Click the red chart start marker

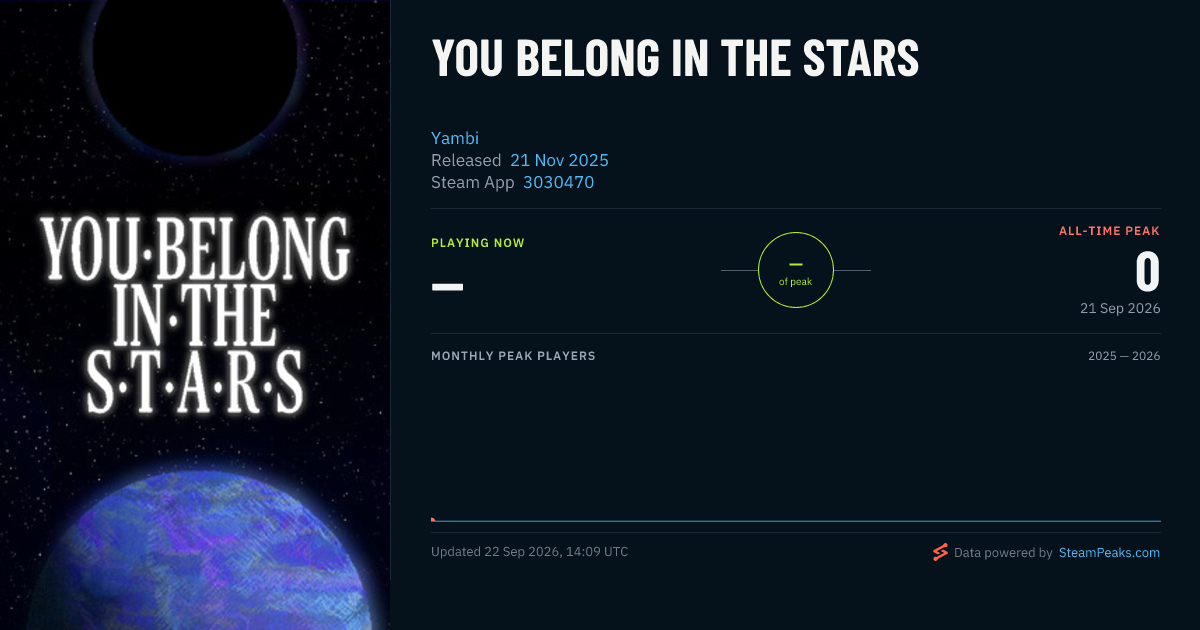pos(433,519)
